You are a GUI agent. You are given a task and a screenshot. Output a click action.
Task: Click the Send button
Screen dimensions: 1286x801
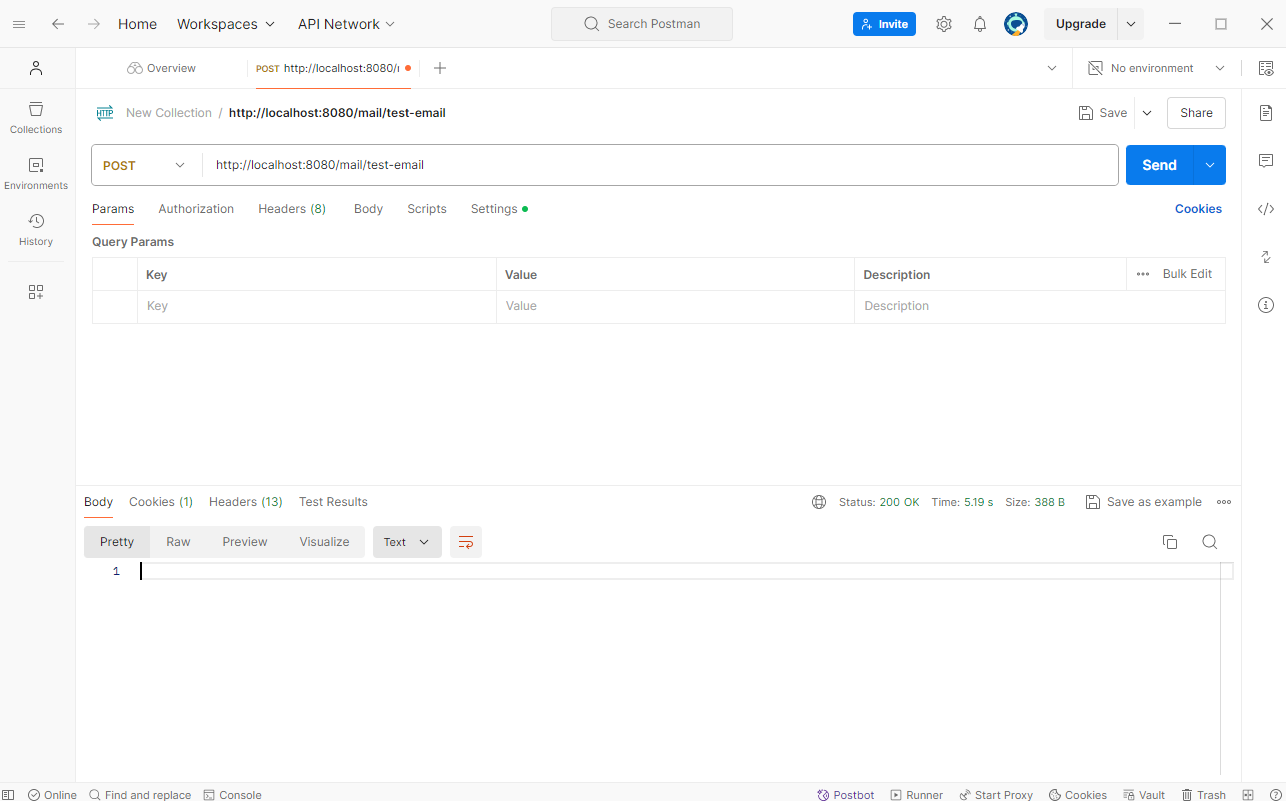1160,165
